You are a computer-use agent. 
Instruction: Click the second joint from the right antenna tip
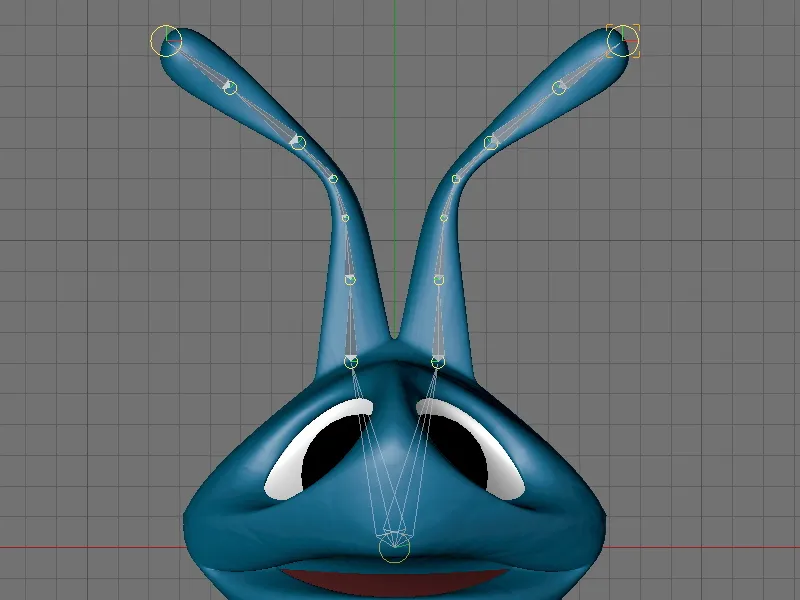(x=559, y=88)
